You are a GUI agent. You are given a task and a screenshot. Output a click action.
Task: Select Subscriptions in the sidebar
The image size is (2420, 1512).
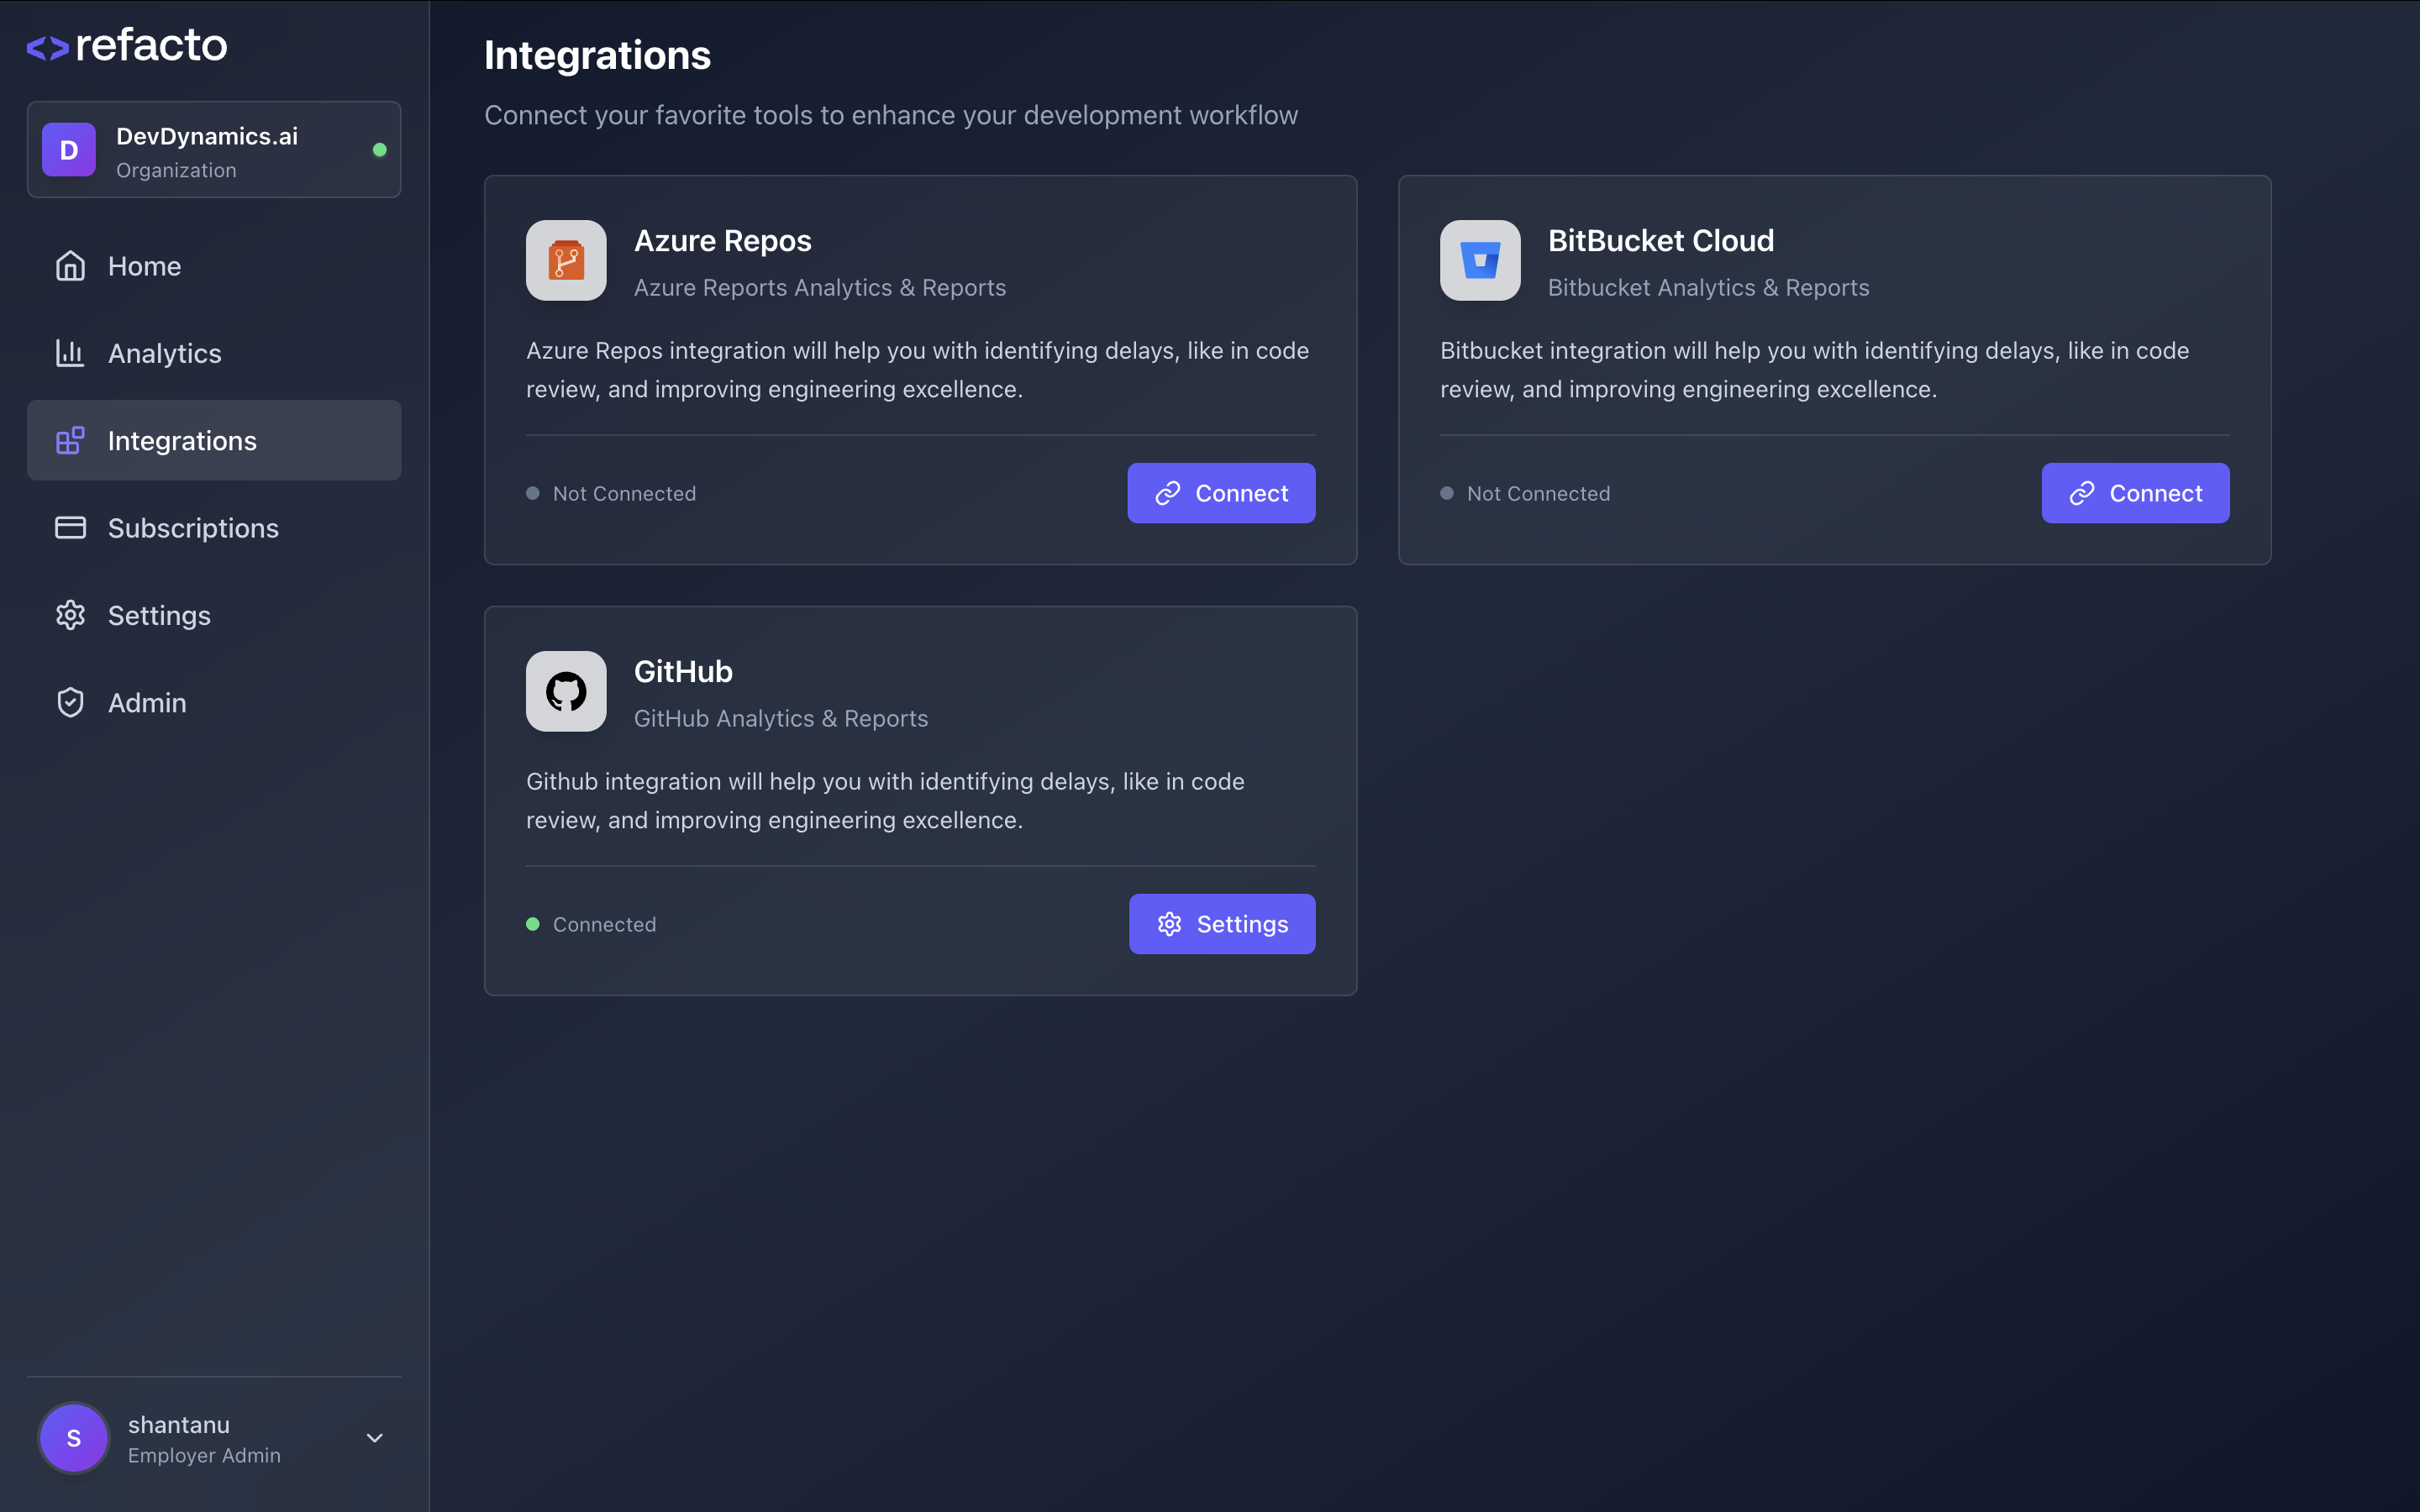tap(193, 527)
